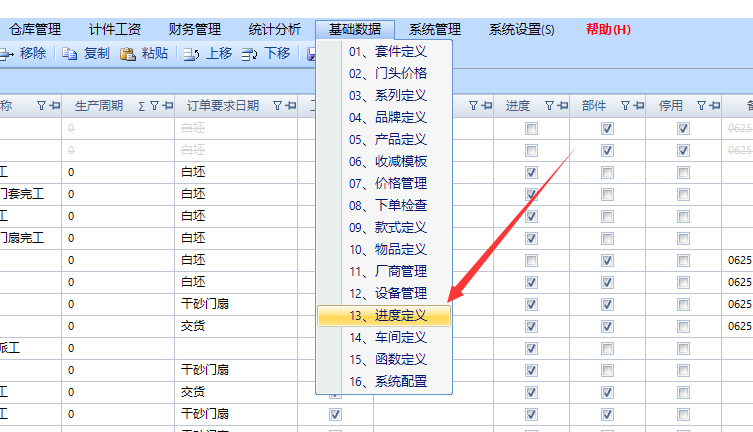The height and width of the screenshot is (432, 753).
Task: Click filter icon in 部件 column header
Action: click(x=625, y=105)
